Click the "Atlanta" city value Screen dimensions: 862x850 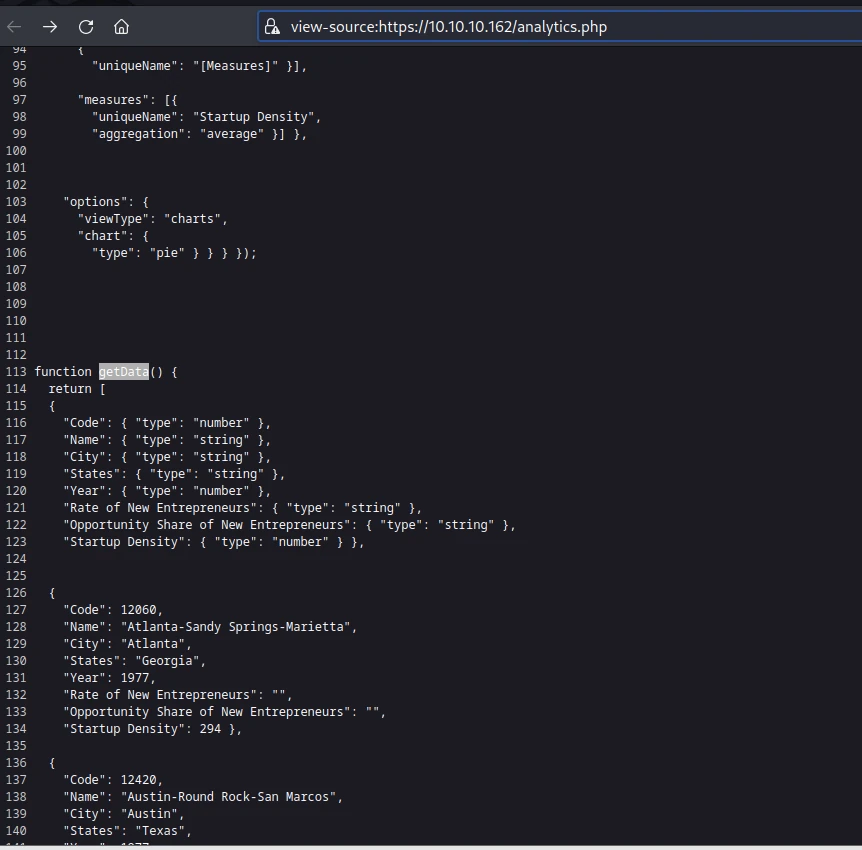click(152, 644)
